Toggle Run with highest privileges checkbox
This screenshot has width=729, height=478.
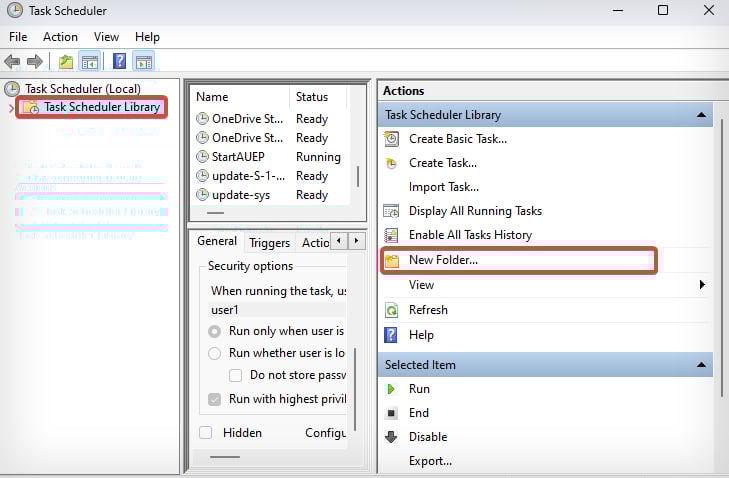[214, 399]
